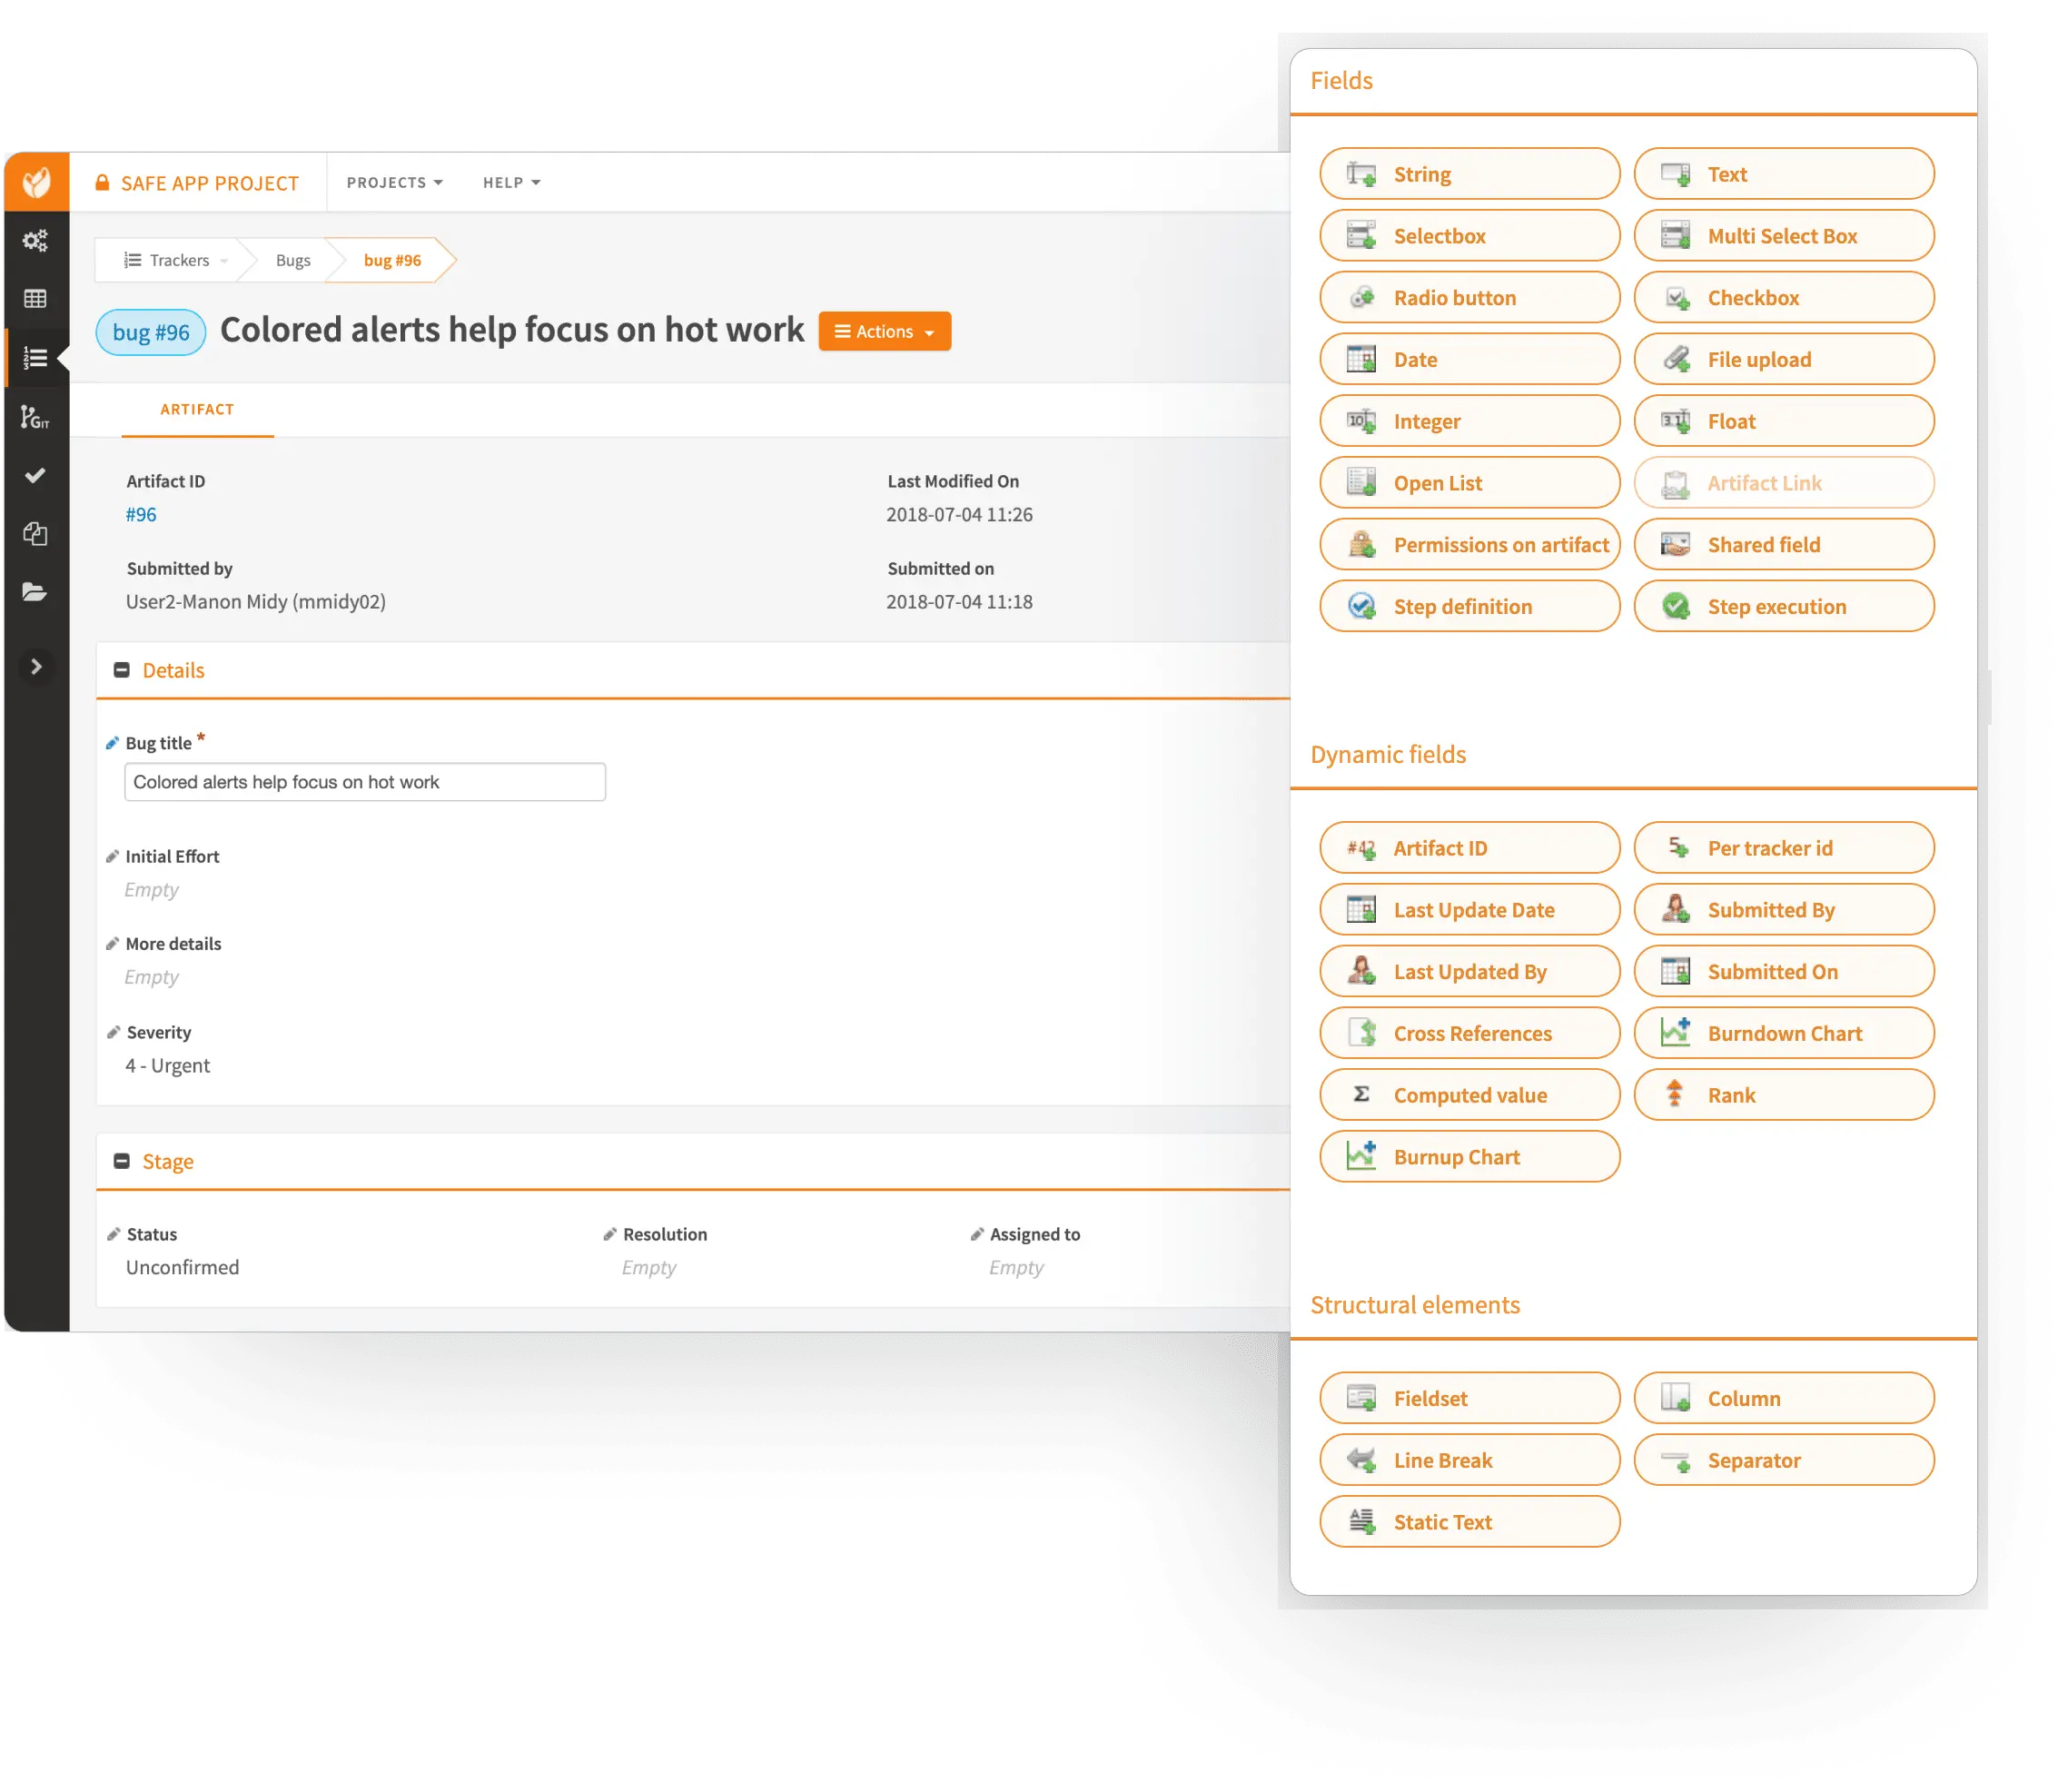Add a String field
The image size is (2068, 1792).
tap(1470, 174)
